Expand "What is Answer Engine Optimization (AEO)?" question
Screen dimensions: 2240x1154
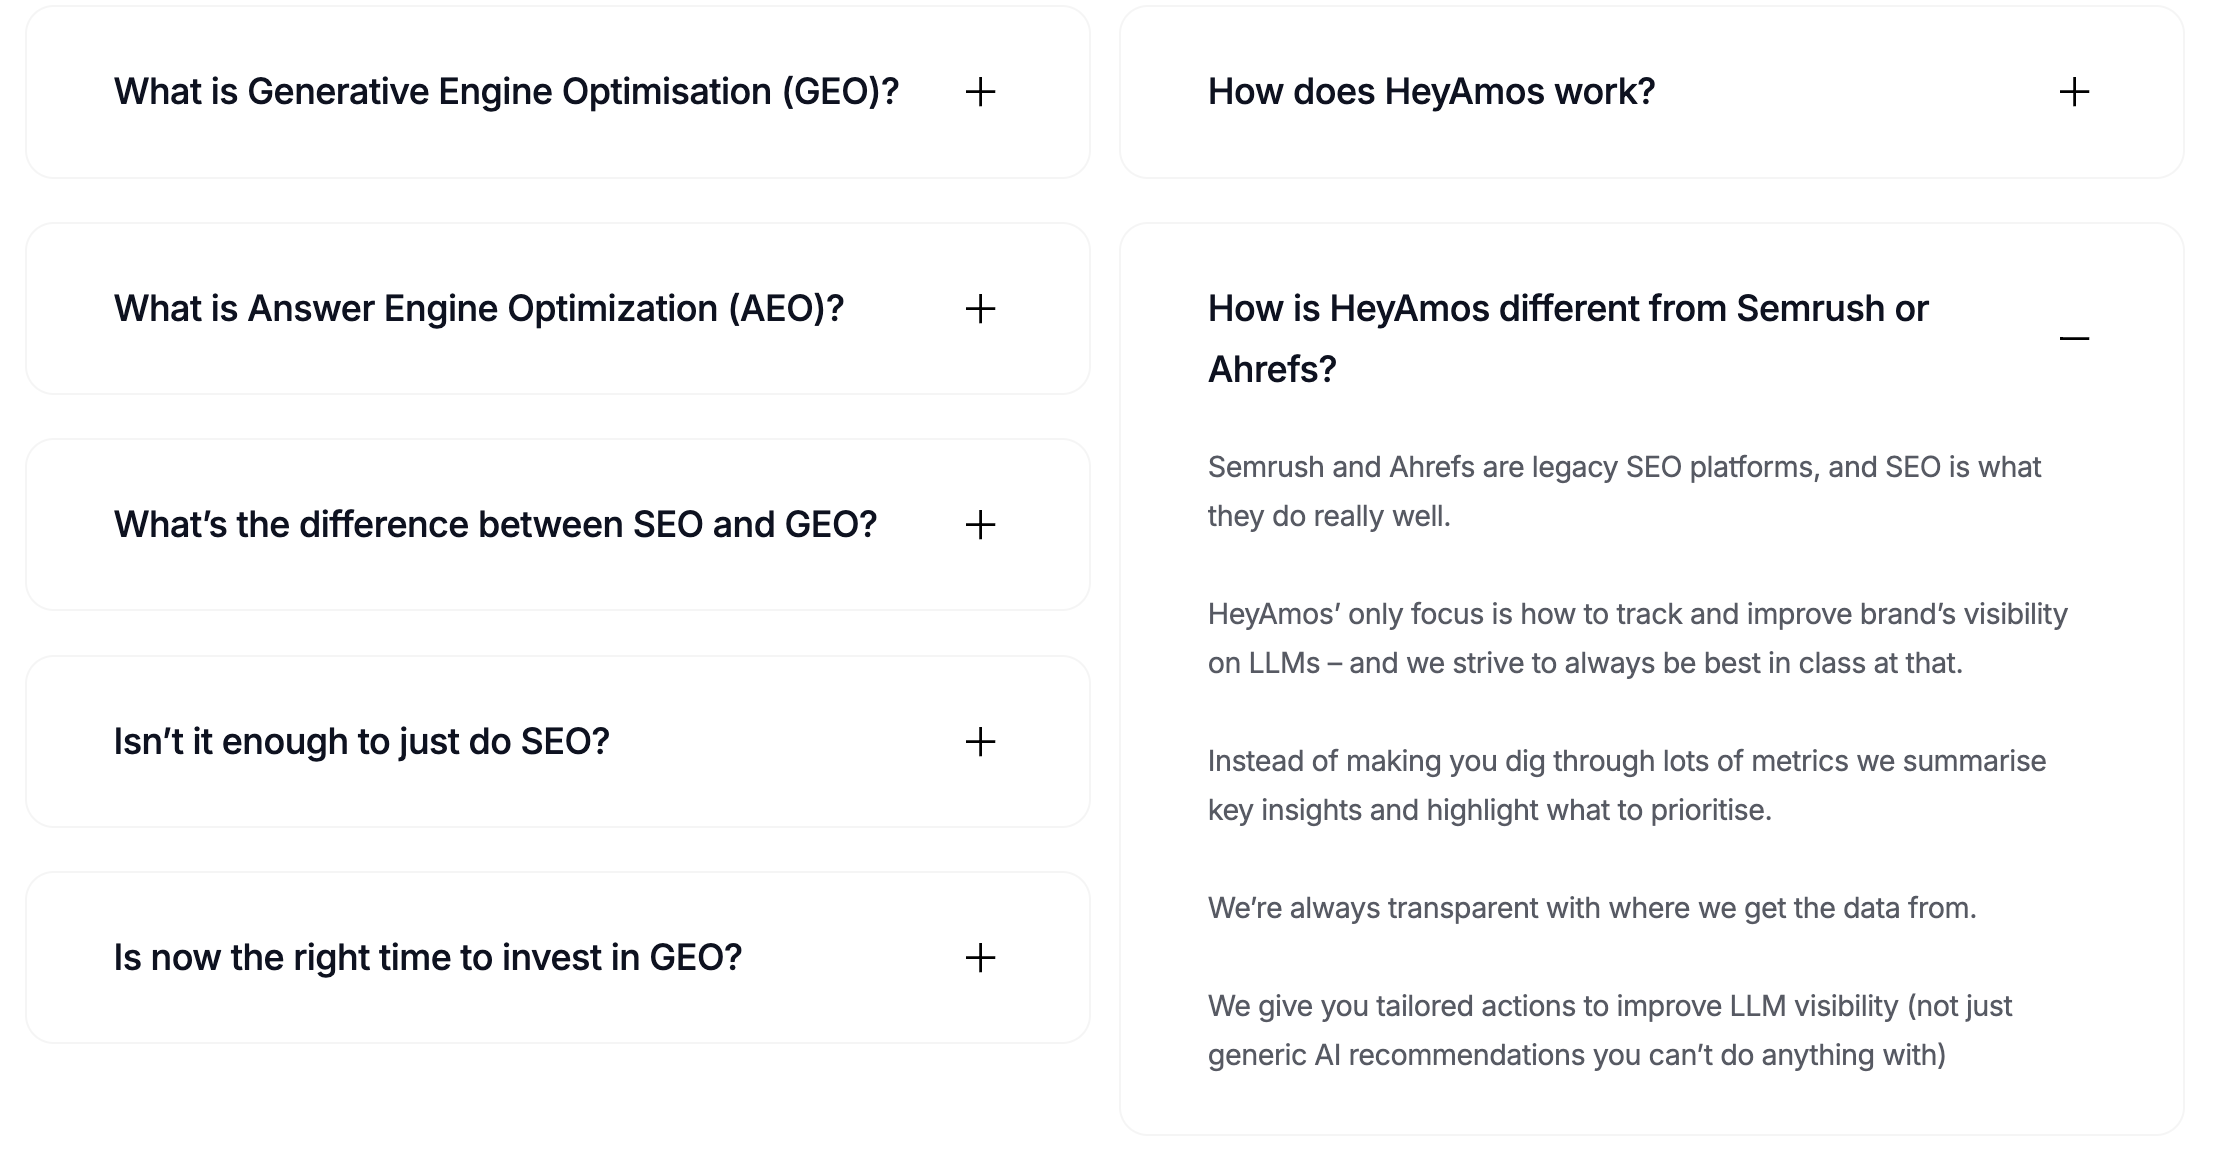479,309
